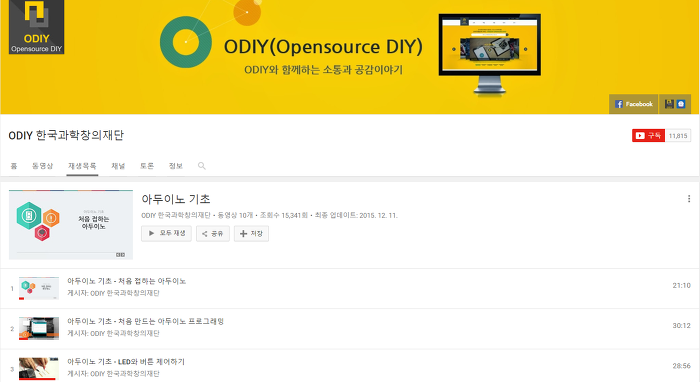Subscribe with the red 구독 button
This screenshot has width=700, height=382.
click(x=649, y=136)
